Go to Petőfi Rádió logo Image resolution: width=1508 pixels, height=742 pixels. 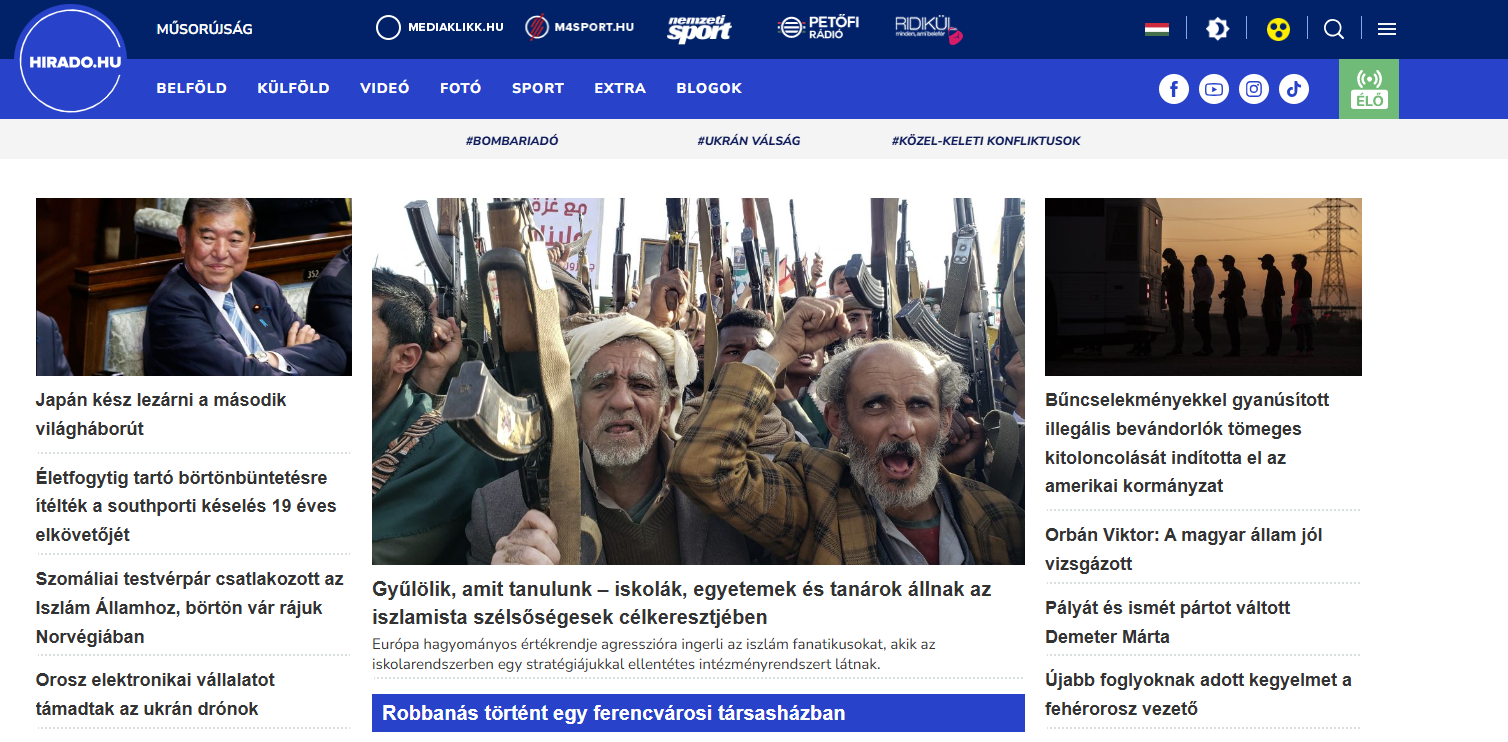[818, 28]
